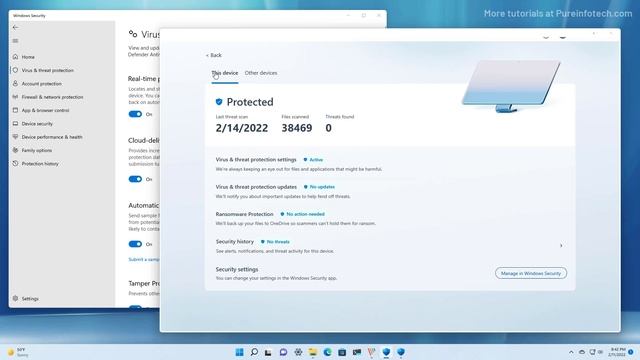Open the clock and date in the taskbar
This screenshot has width=640, height=360.
coord(618,352)
